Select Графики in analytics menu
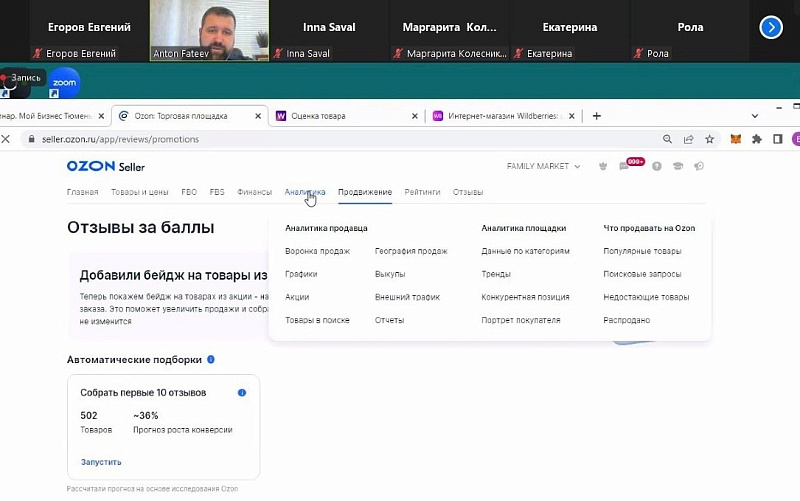800x501 pixels. coord(301,274)
